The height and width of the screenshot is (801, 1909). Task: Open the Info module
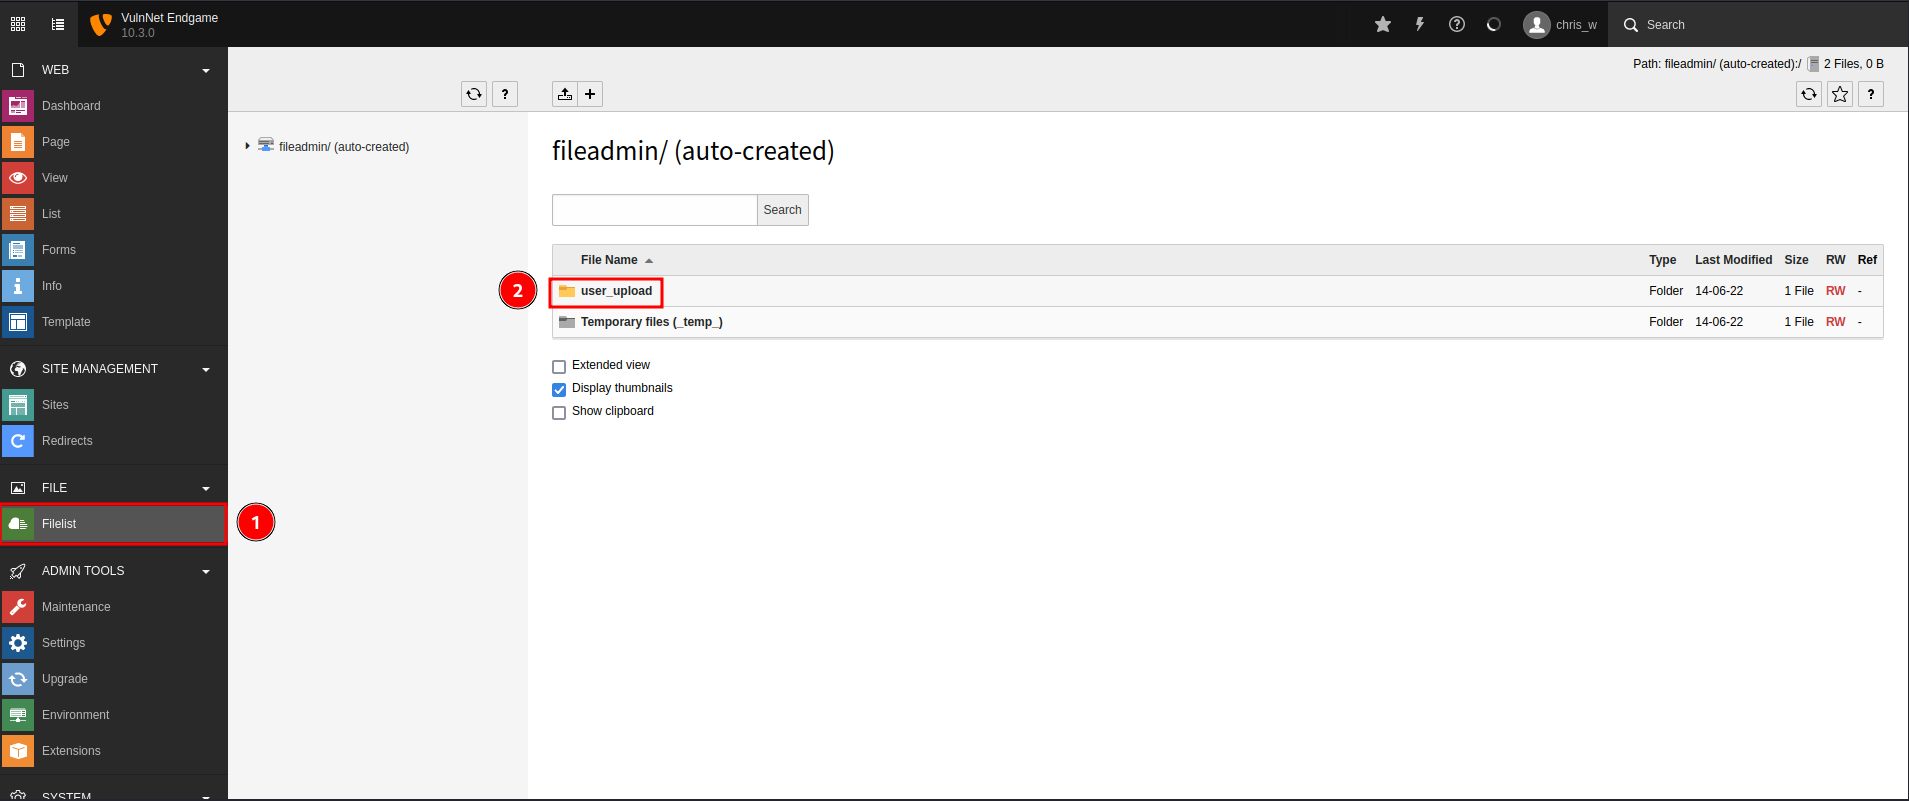[x=114, y=286]
